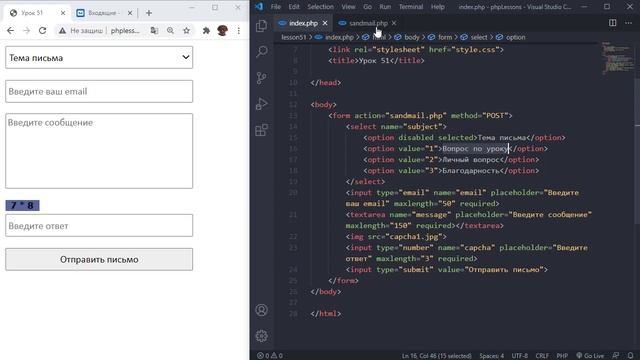
Task: Open Chrome extensions puzzle menu
Action: coord(206,31)
